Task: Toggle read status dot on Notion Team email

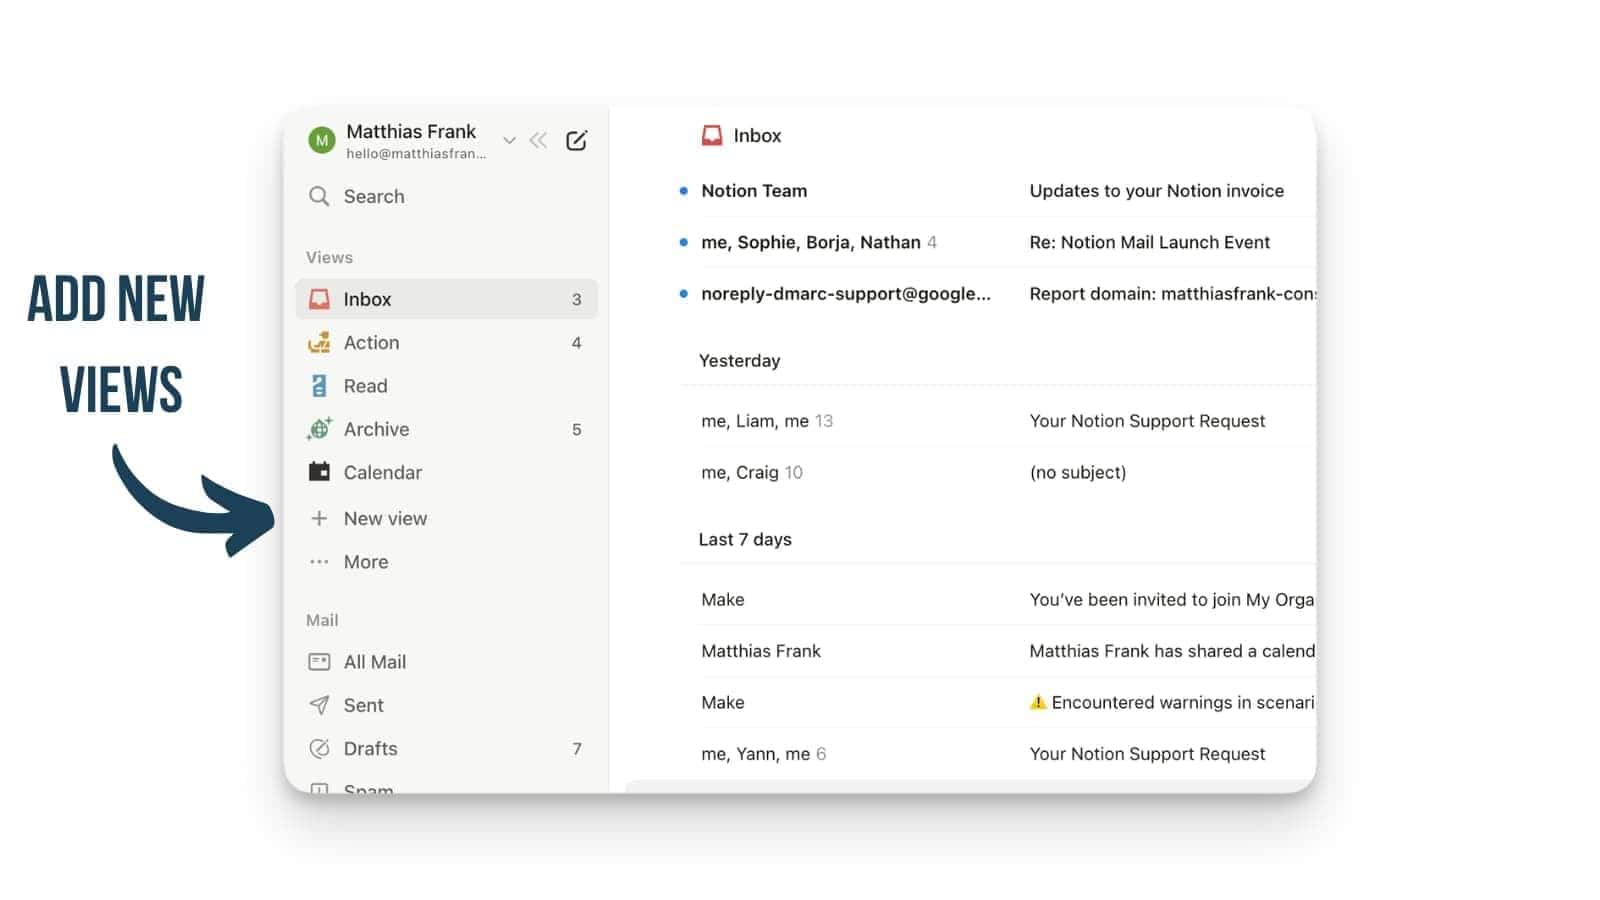Action: (683, 190)
